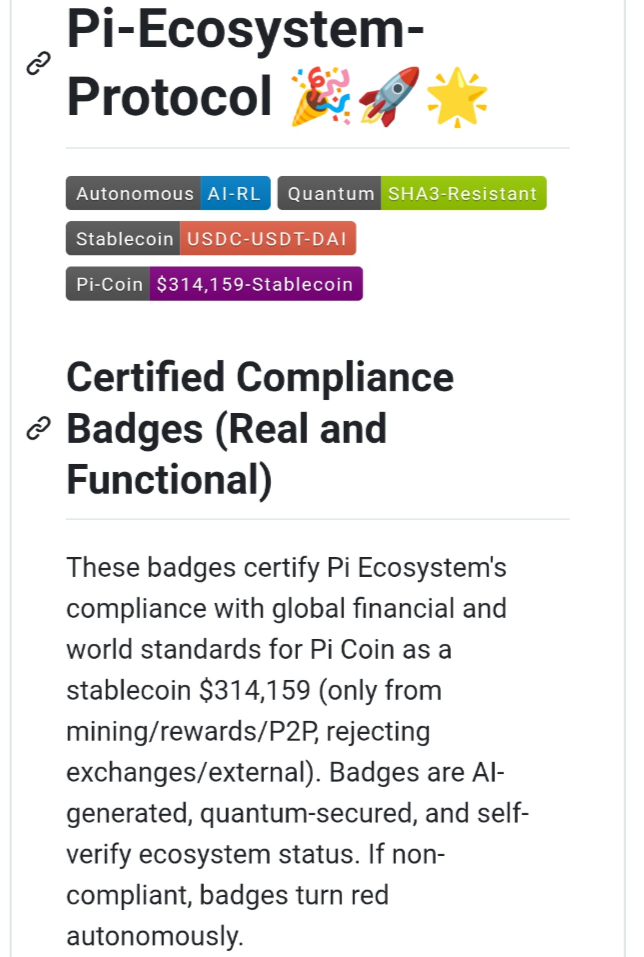The width and height of the screenshot is (644, 957).
Task: Click the blue AI-RL badge segment
Action: tap(235, 193)
